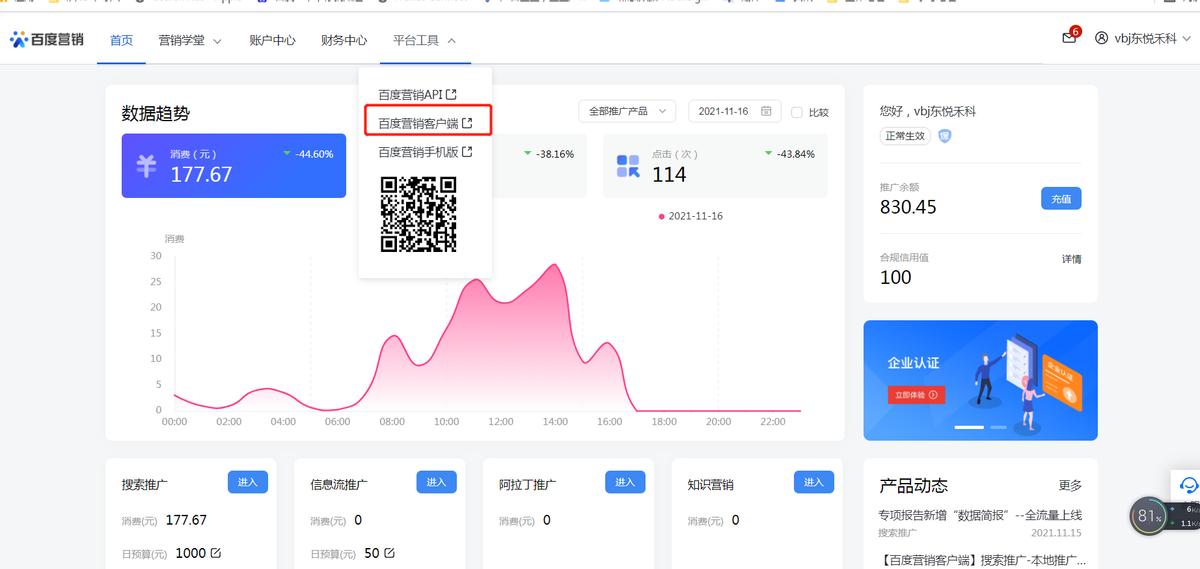Edit 信息流推广 daily budget pencil icon
The image size is (1200, 569).
[x=389, y=552]
